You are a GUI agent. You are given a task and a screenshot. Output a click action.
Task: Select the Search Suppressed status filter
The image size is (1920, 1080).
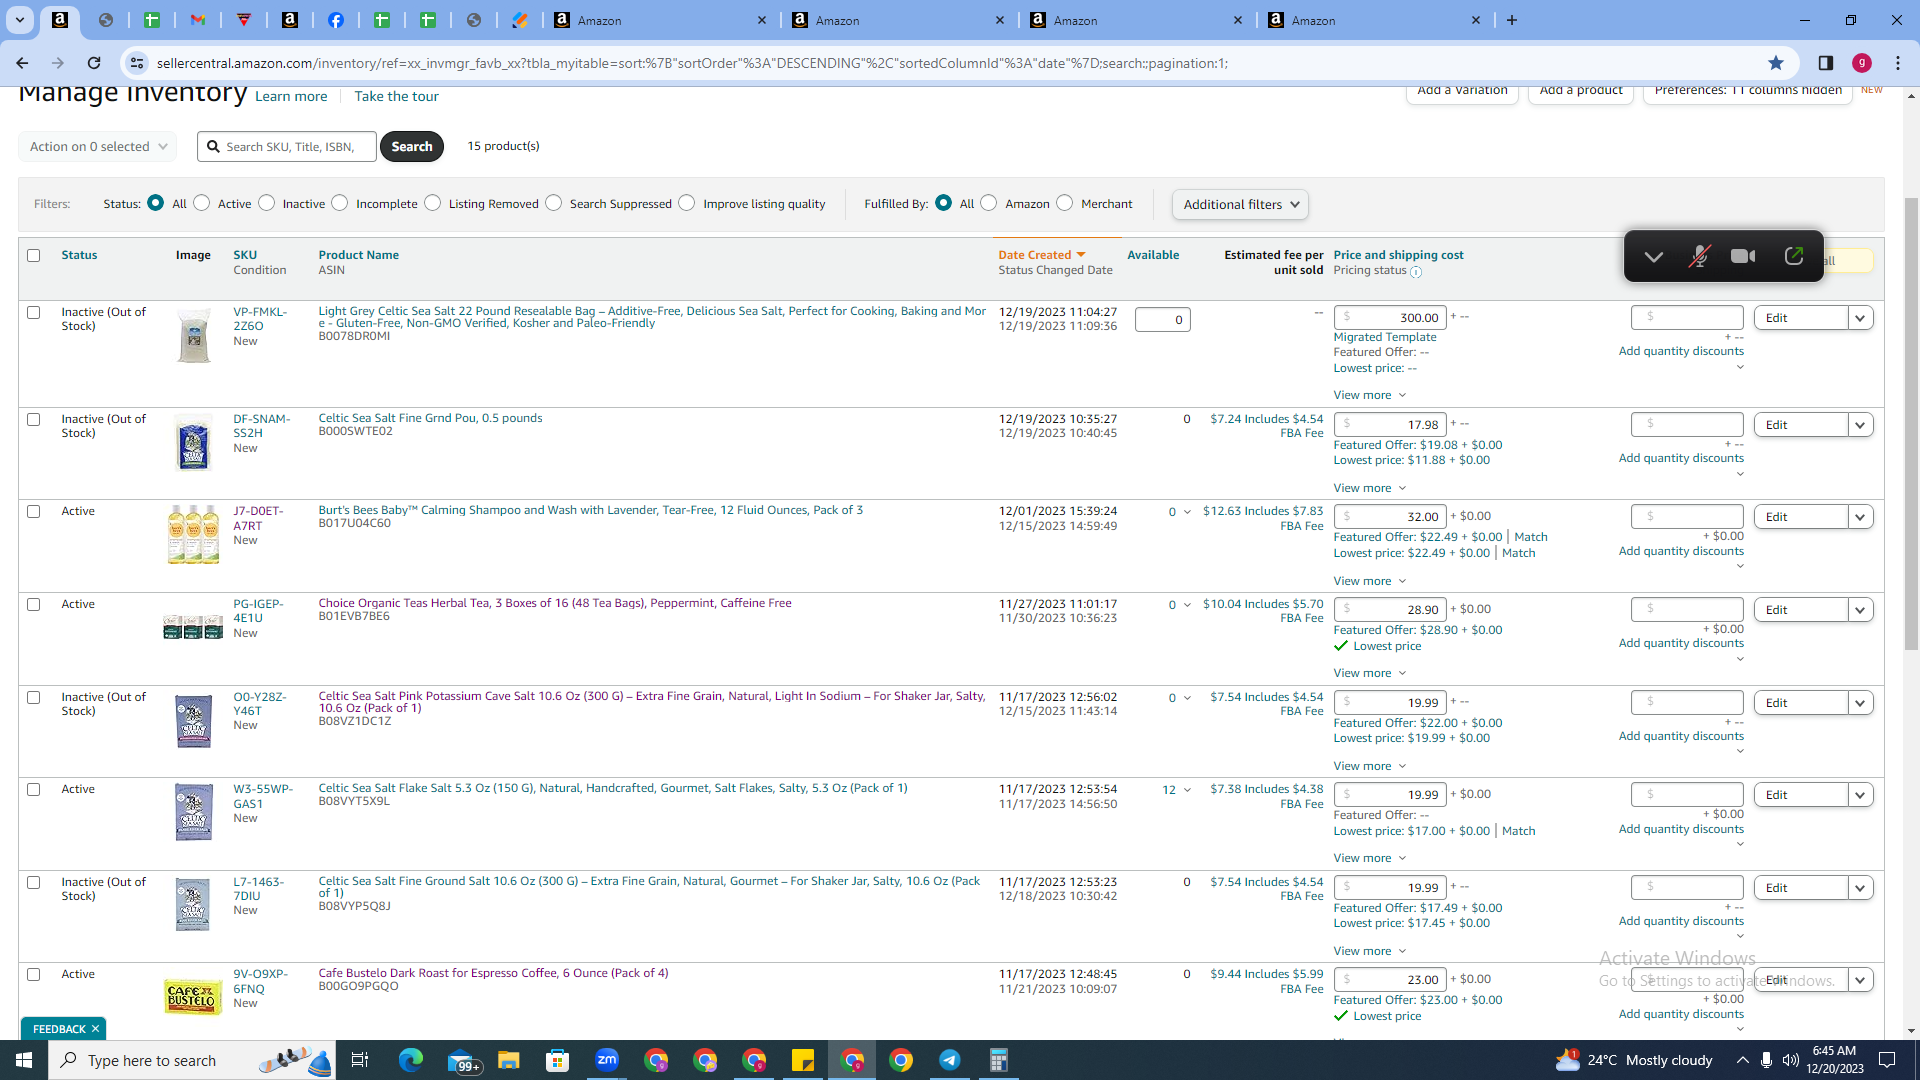coord(554,203)
